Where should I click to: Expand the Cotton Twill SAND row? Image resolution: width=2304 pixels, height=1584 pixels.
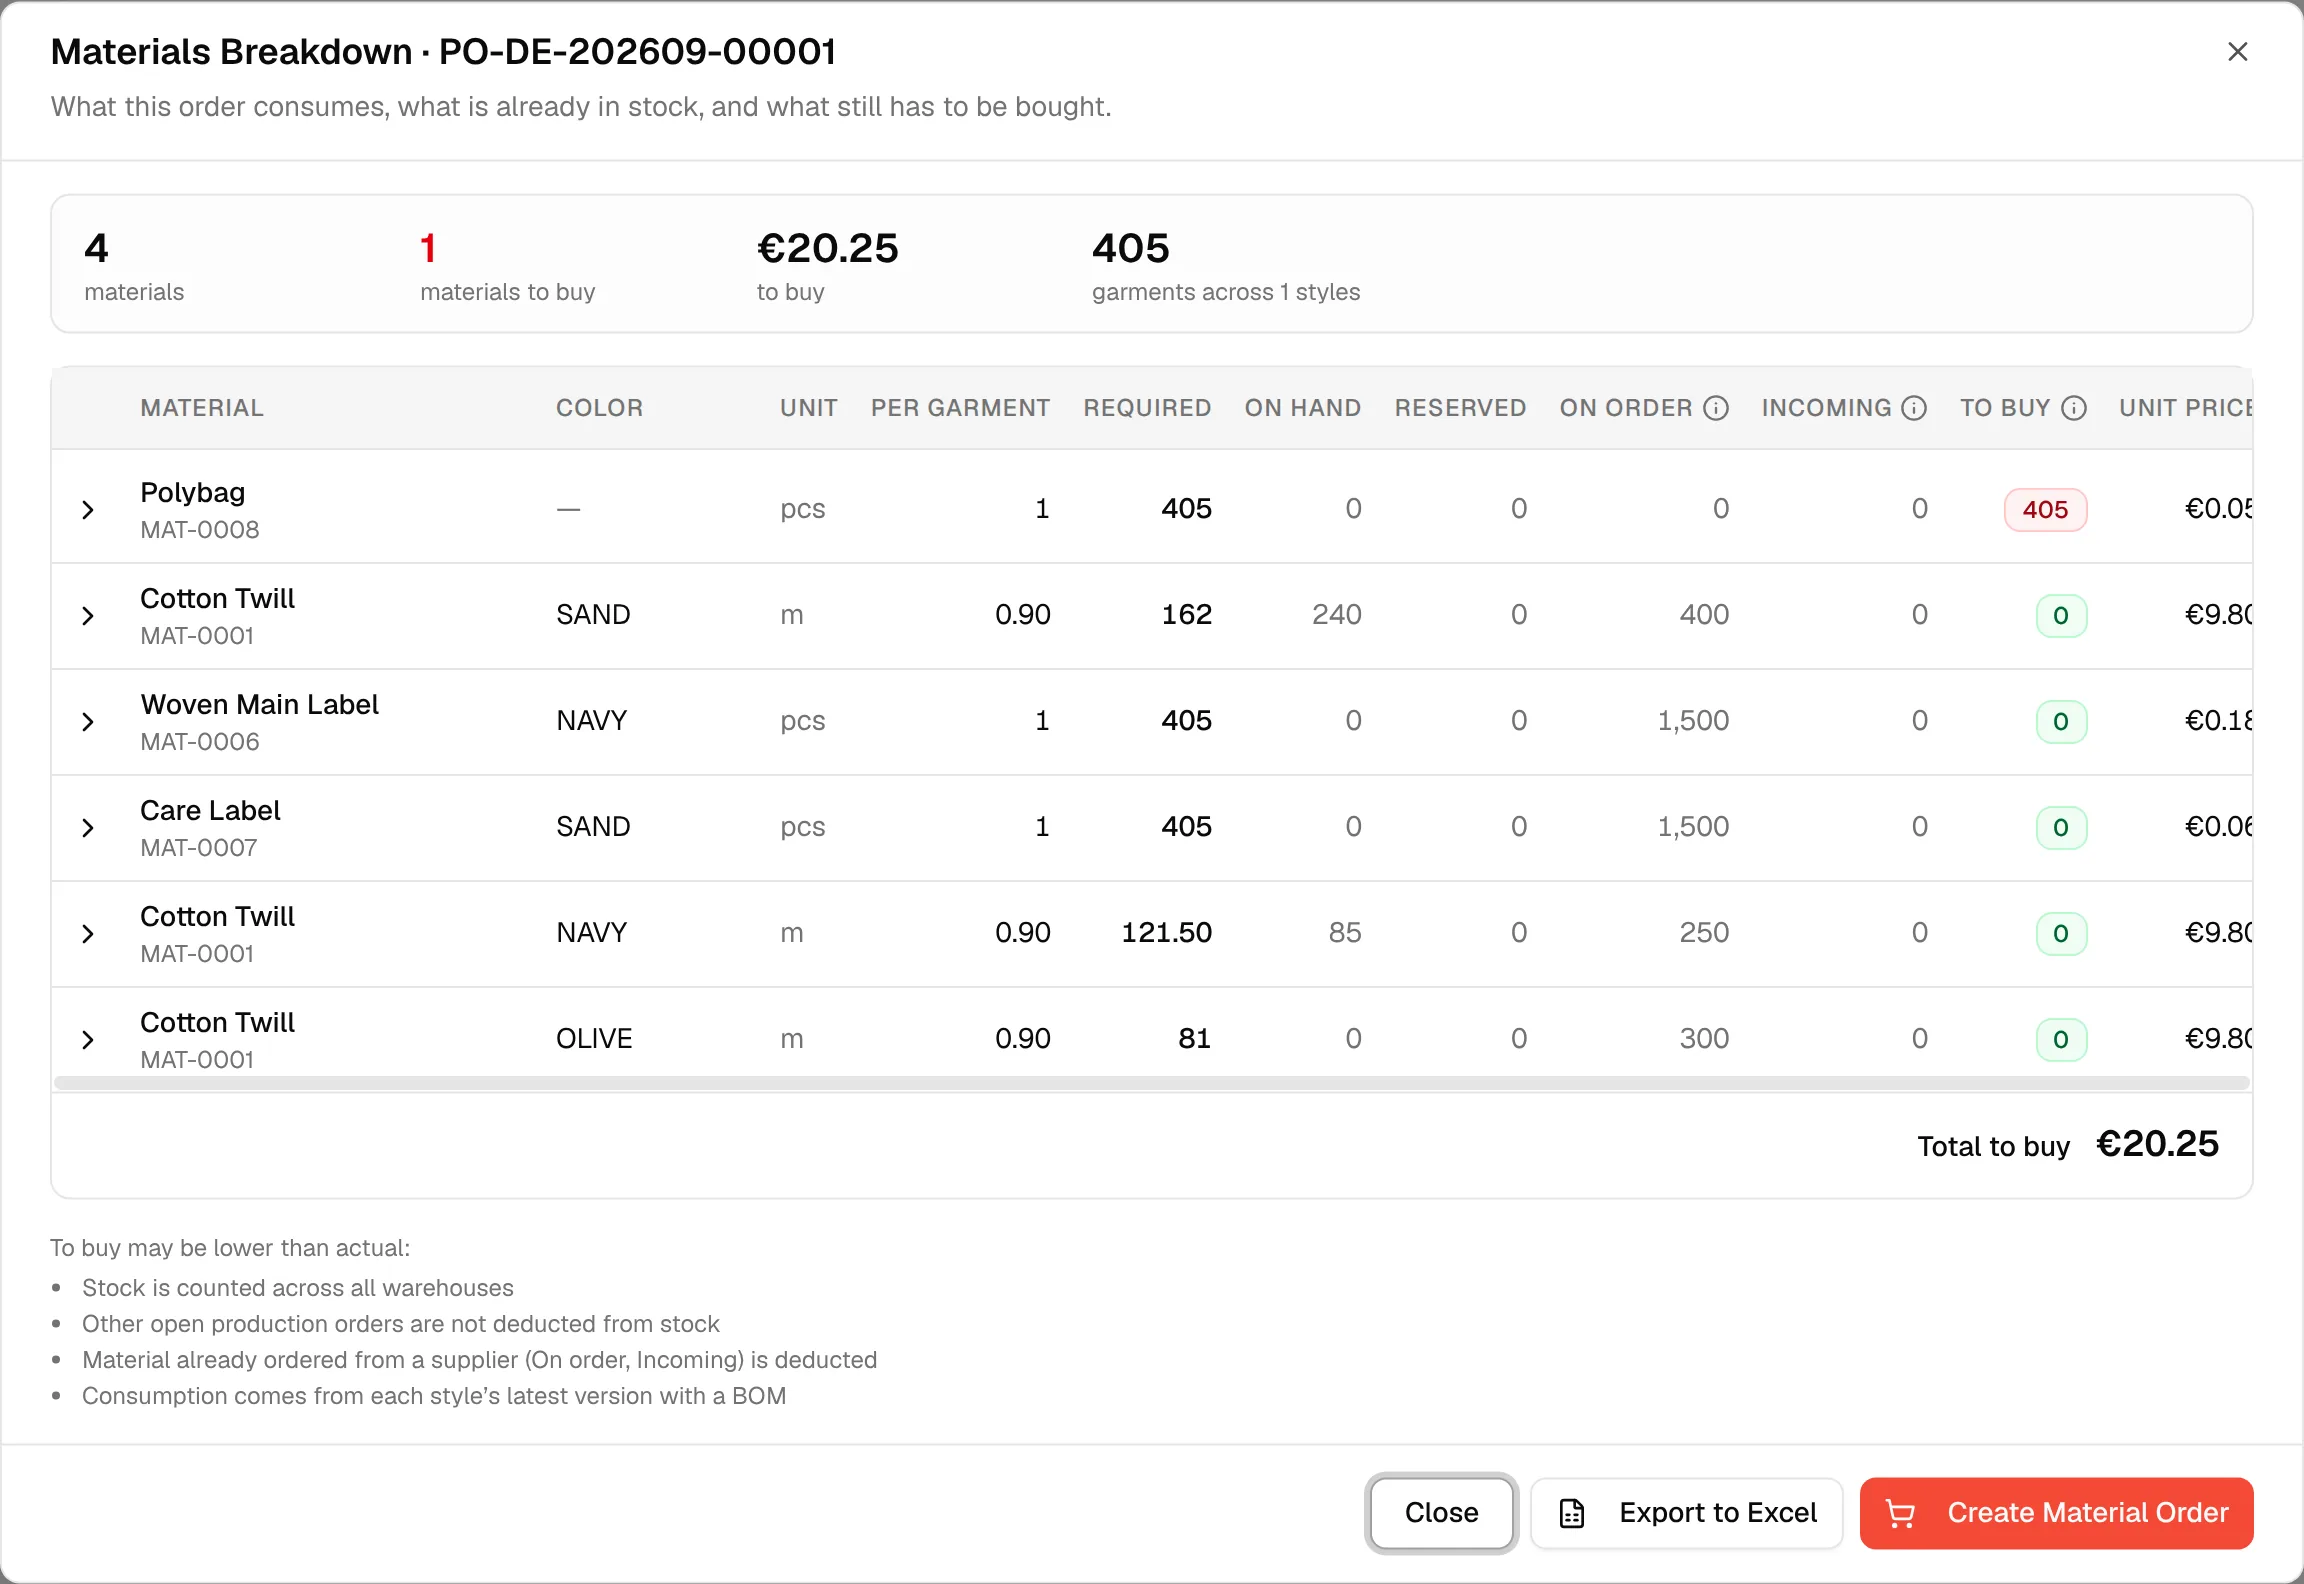point(88,616)
